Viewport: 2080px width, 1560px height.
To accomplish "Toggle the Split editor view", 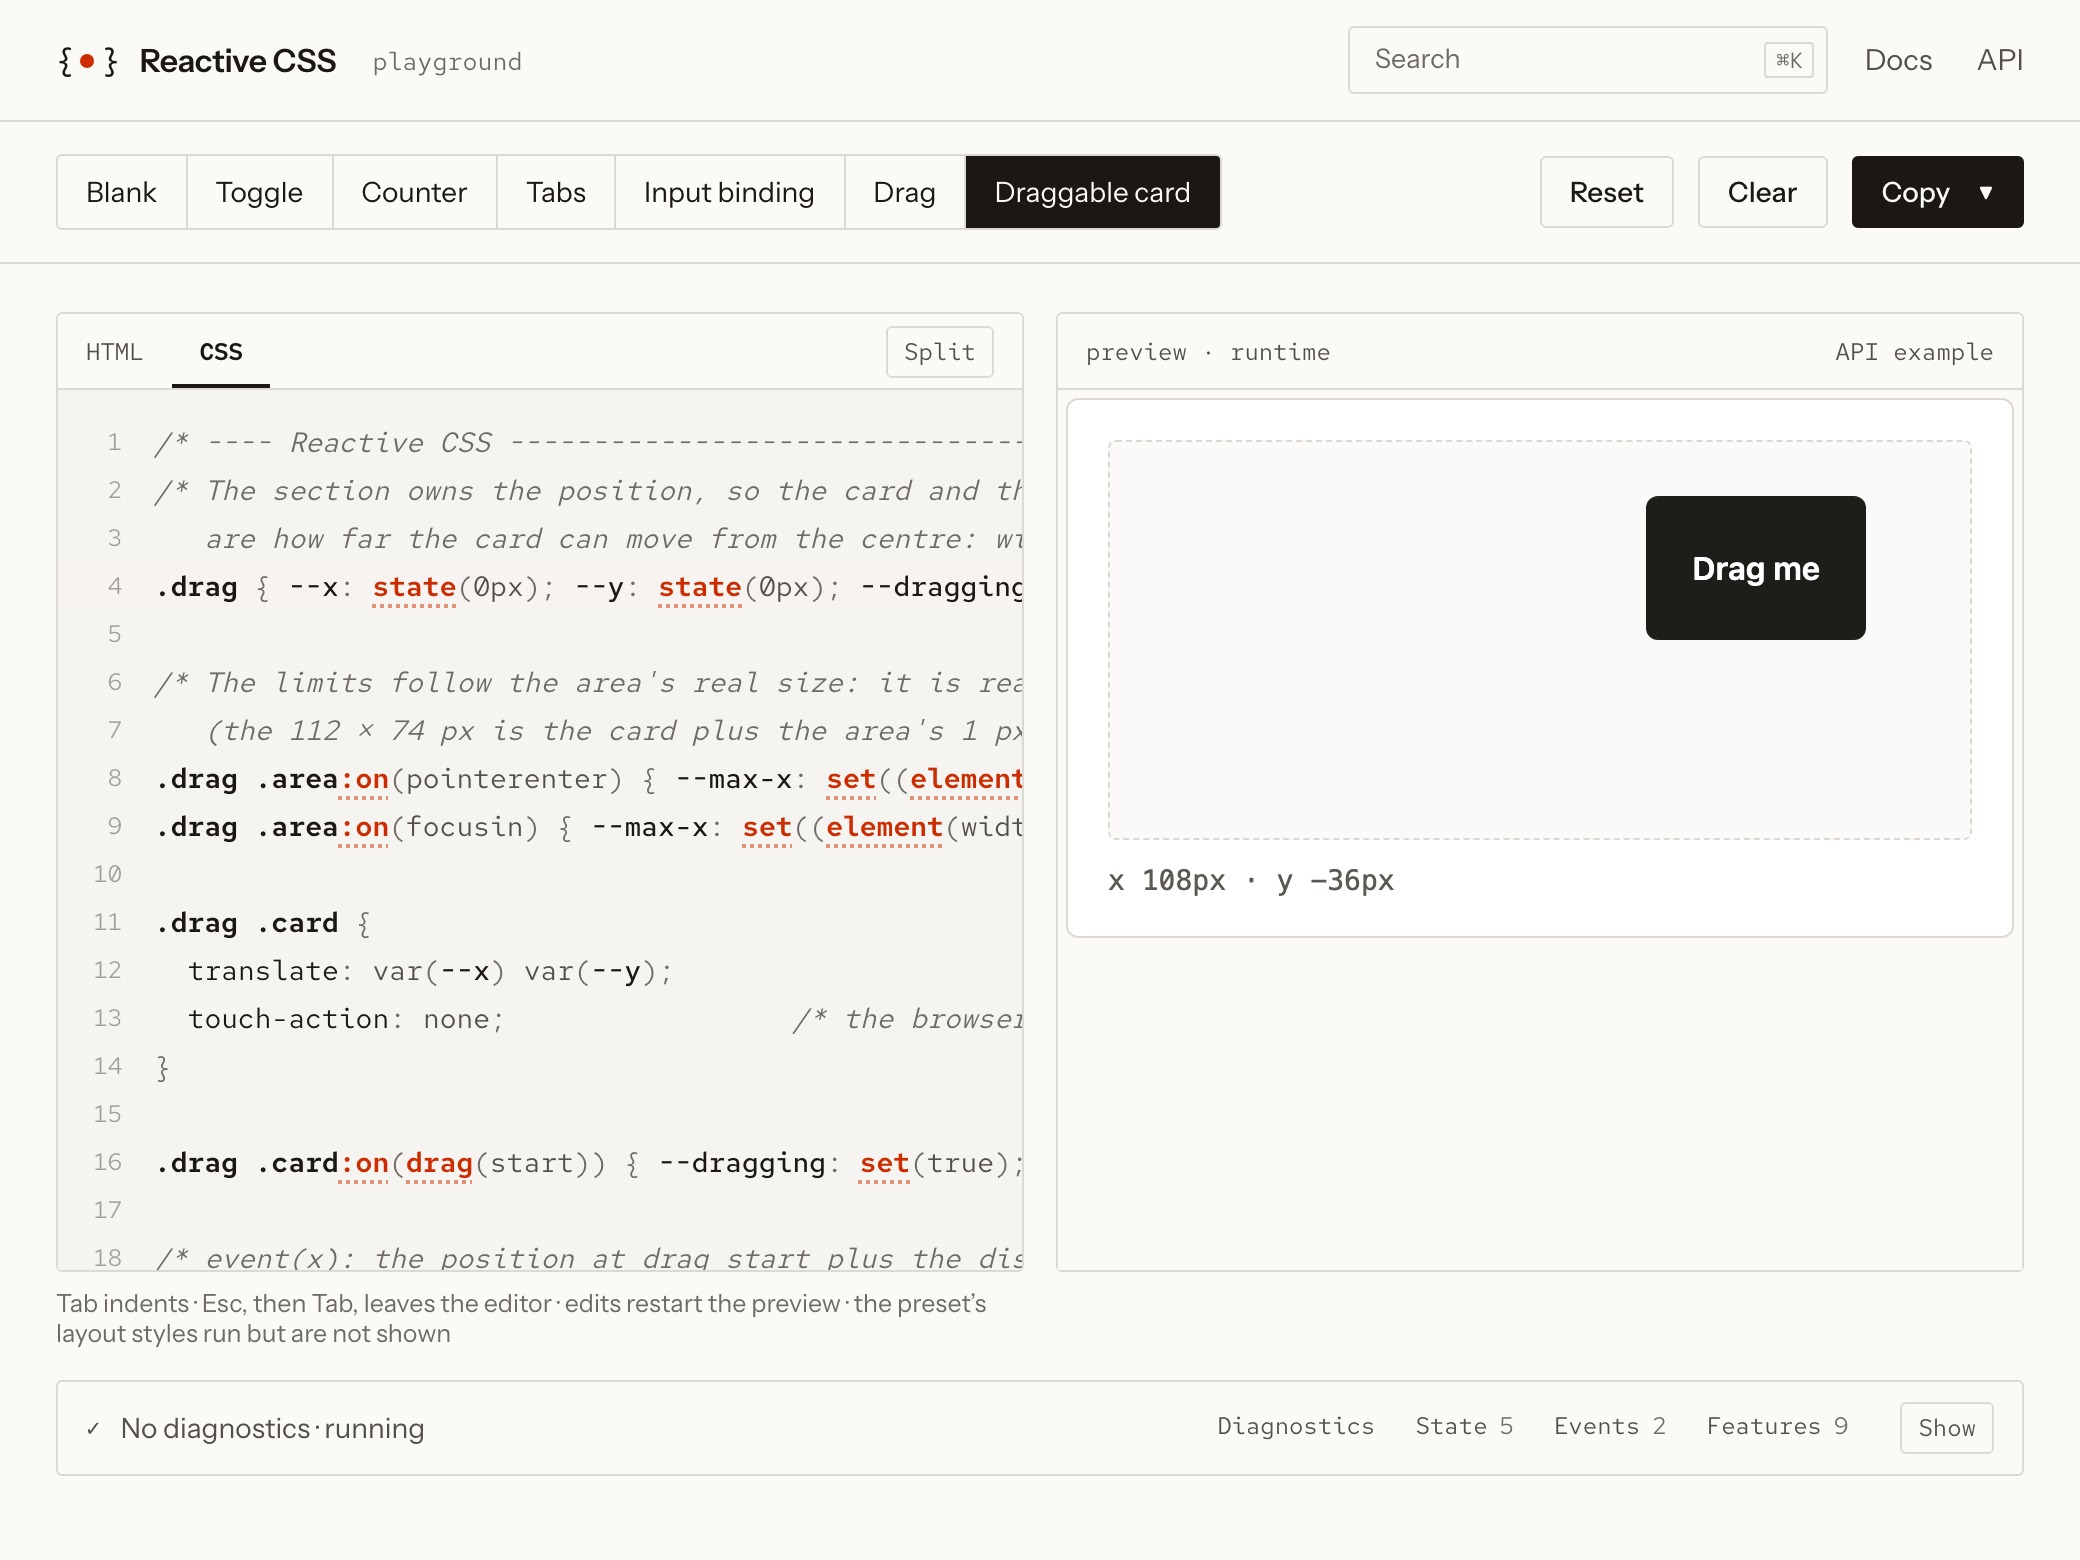I will pyautogui.click(x=939, y=352).
